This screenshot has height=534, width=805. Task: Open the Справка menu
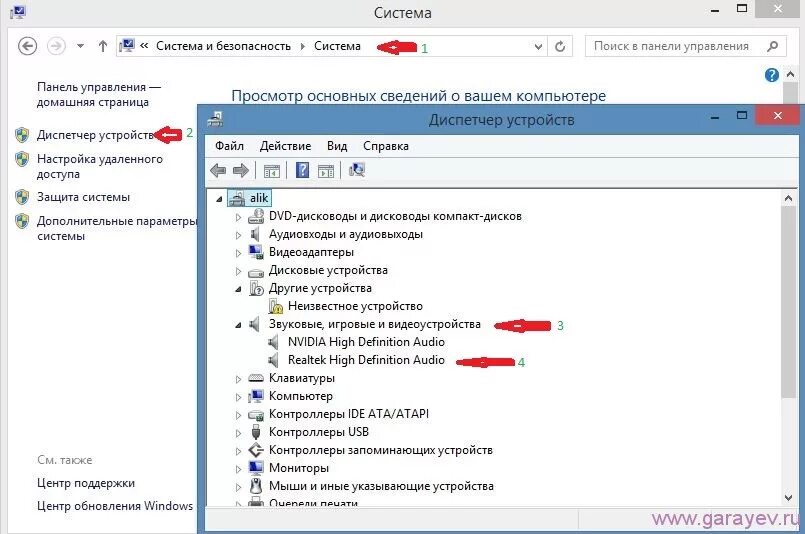386,146
